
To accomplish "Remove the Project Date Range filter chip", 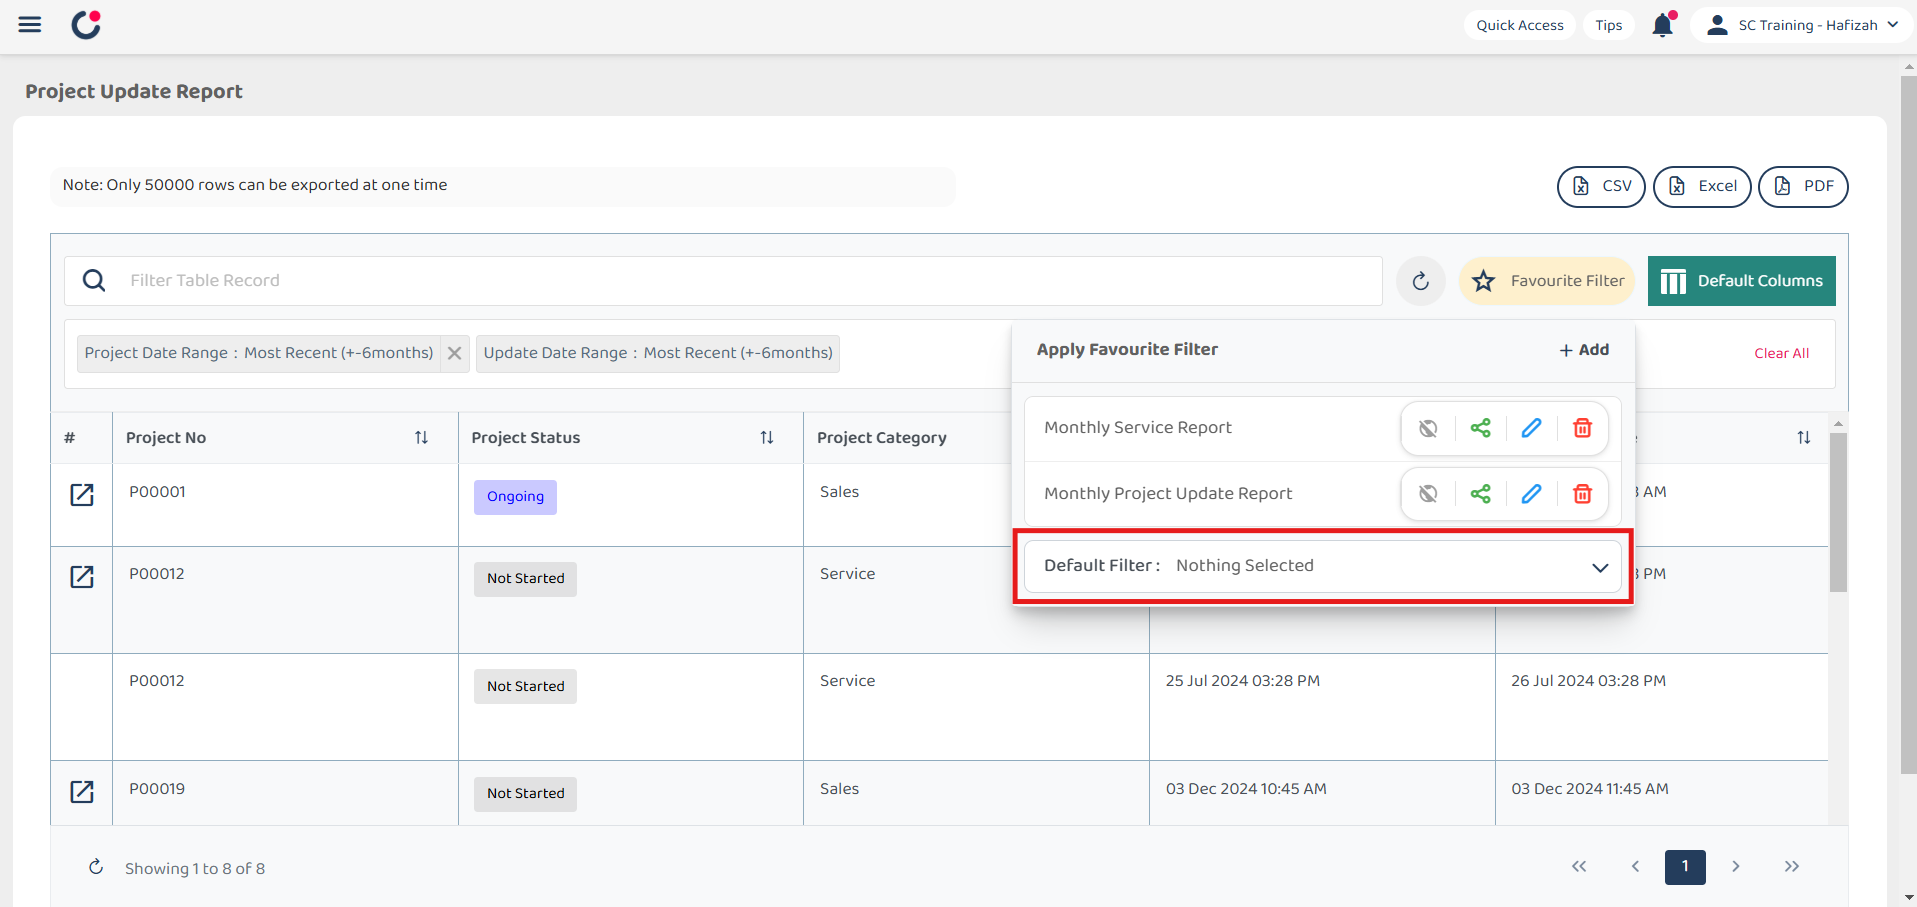I will 454,353.
